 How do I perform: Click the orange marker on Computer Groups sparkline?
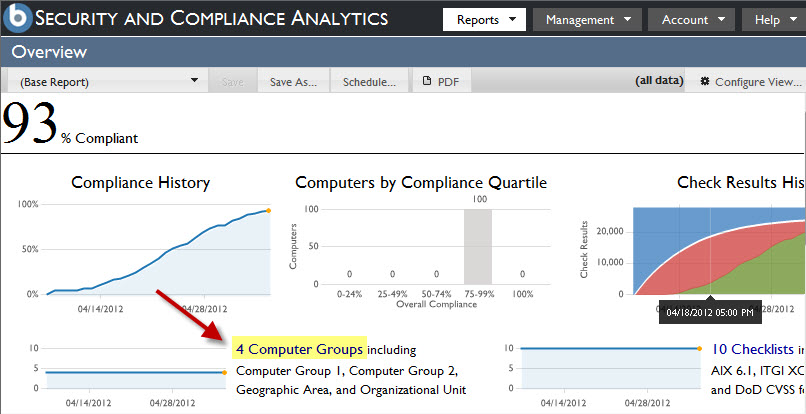point(224,373)
